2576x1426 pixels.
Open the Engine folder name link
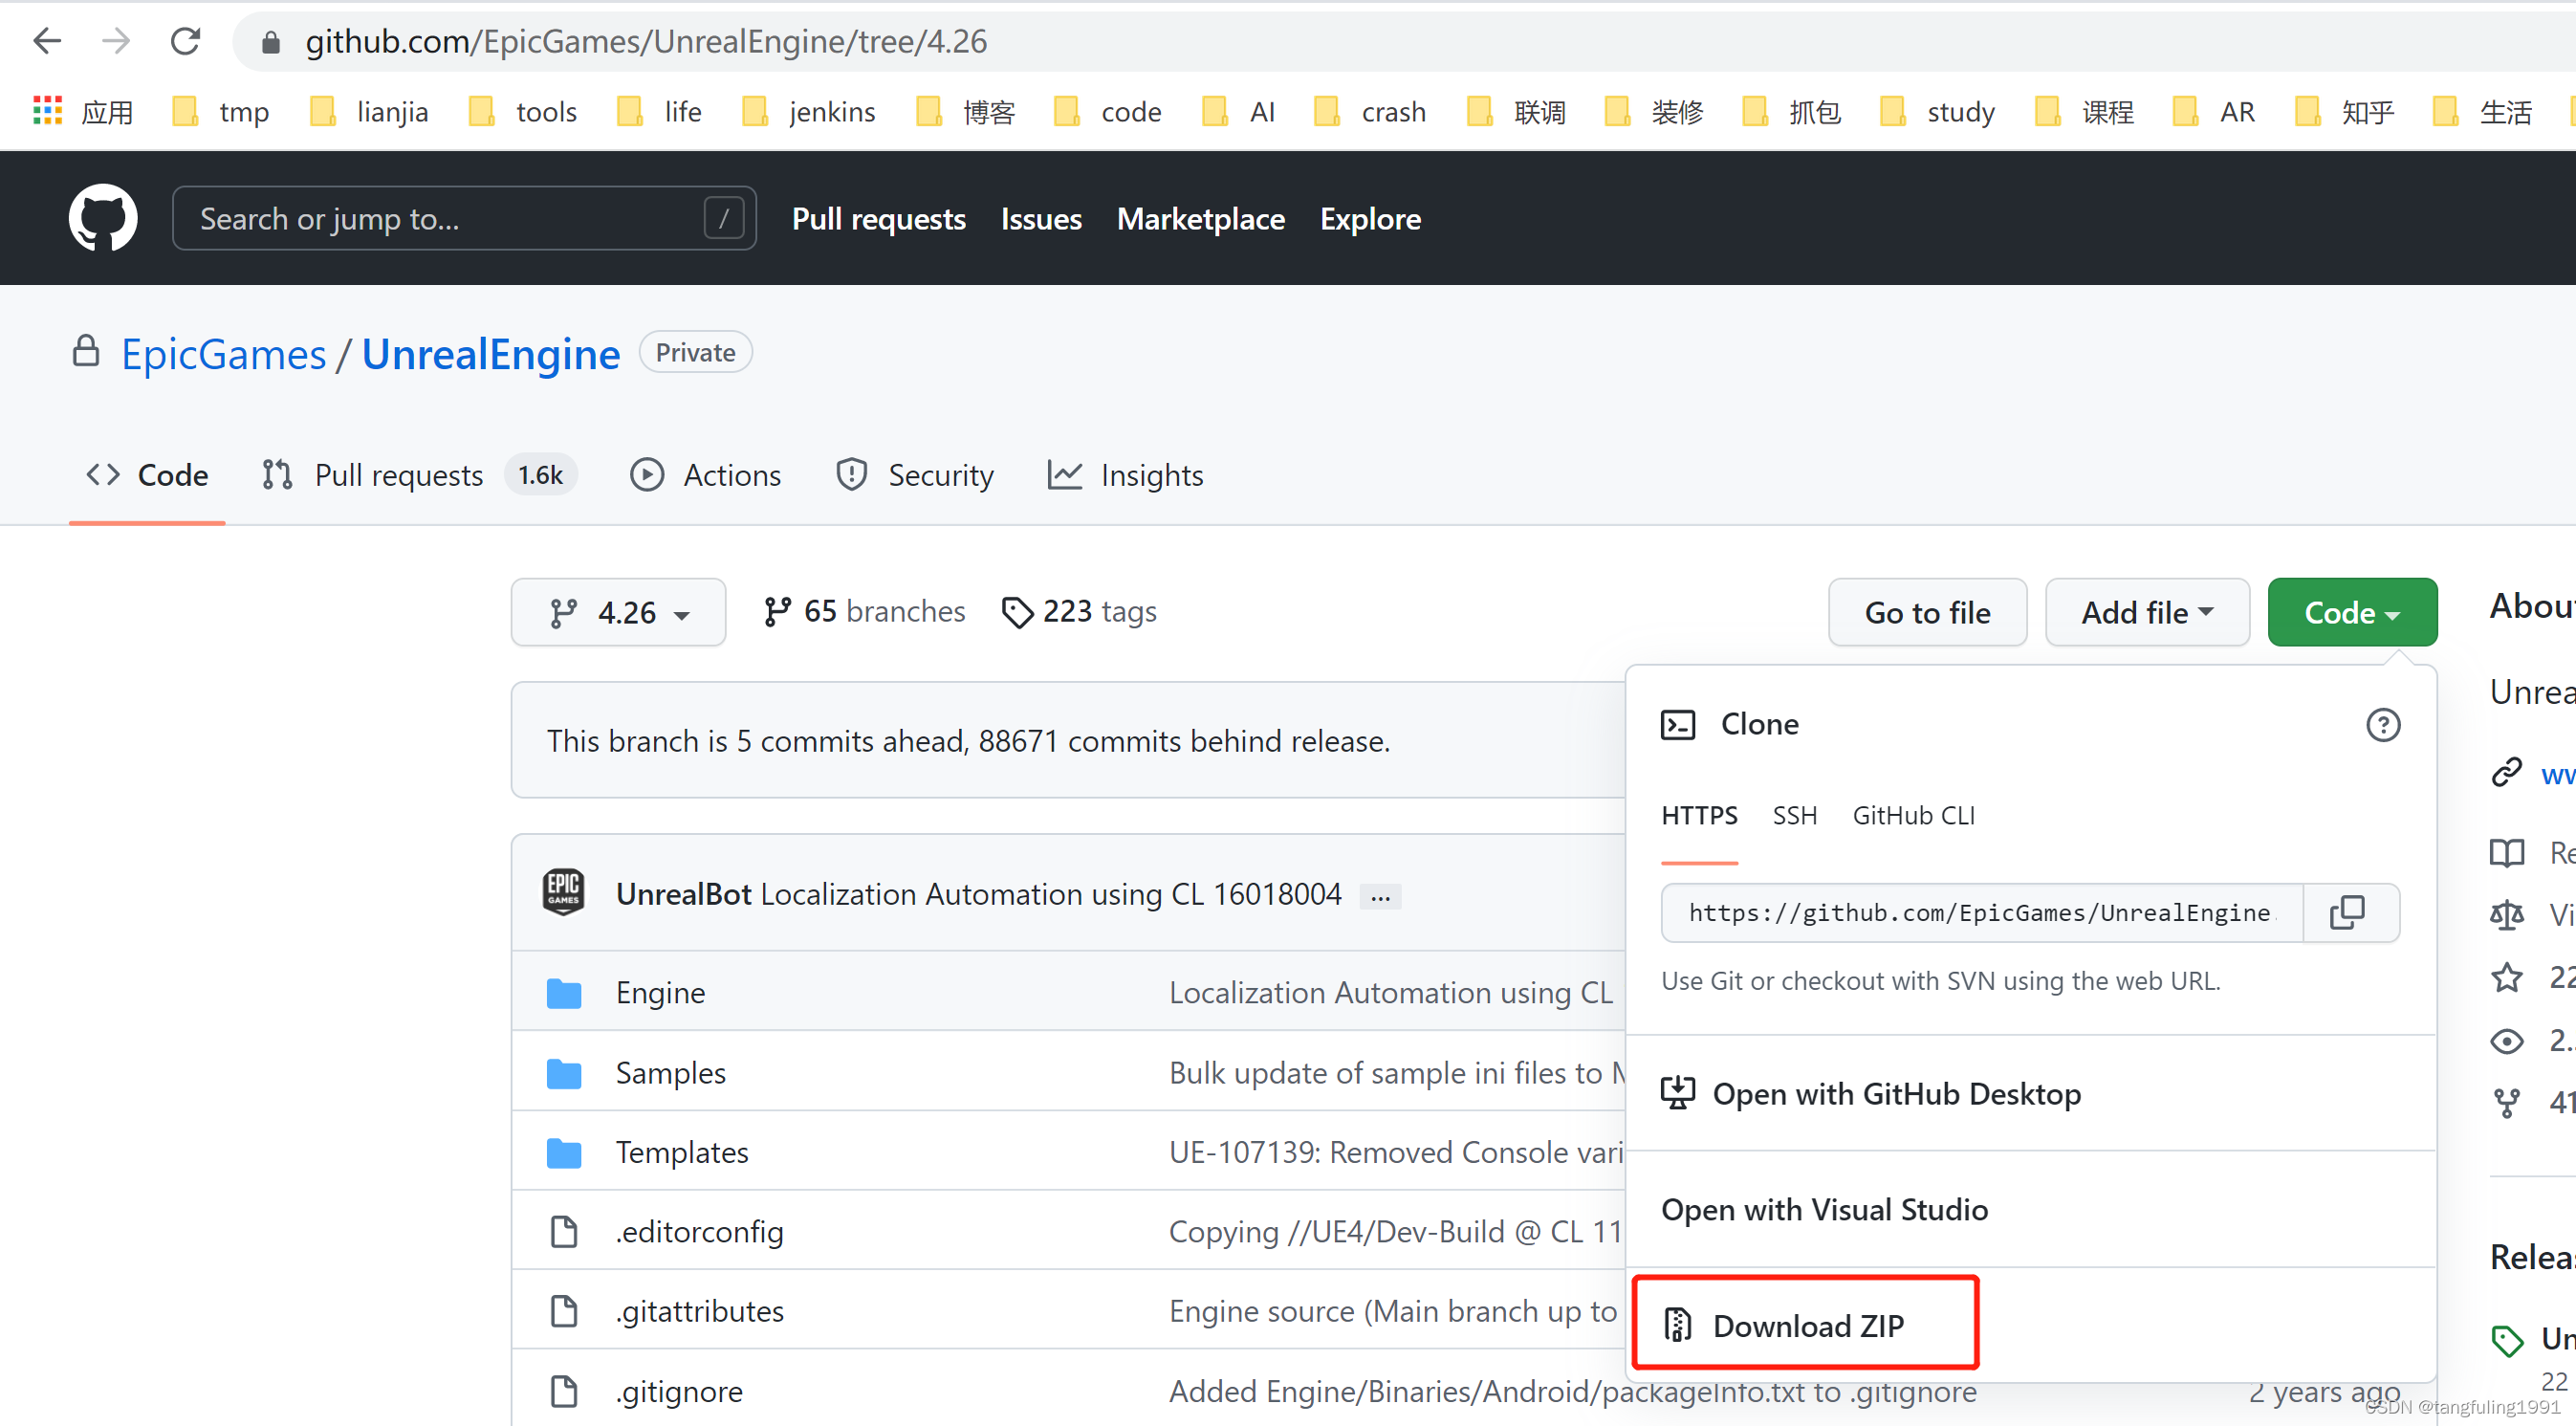click(x=660, y=993)
